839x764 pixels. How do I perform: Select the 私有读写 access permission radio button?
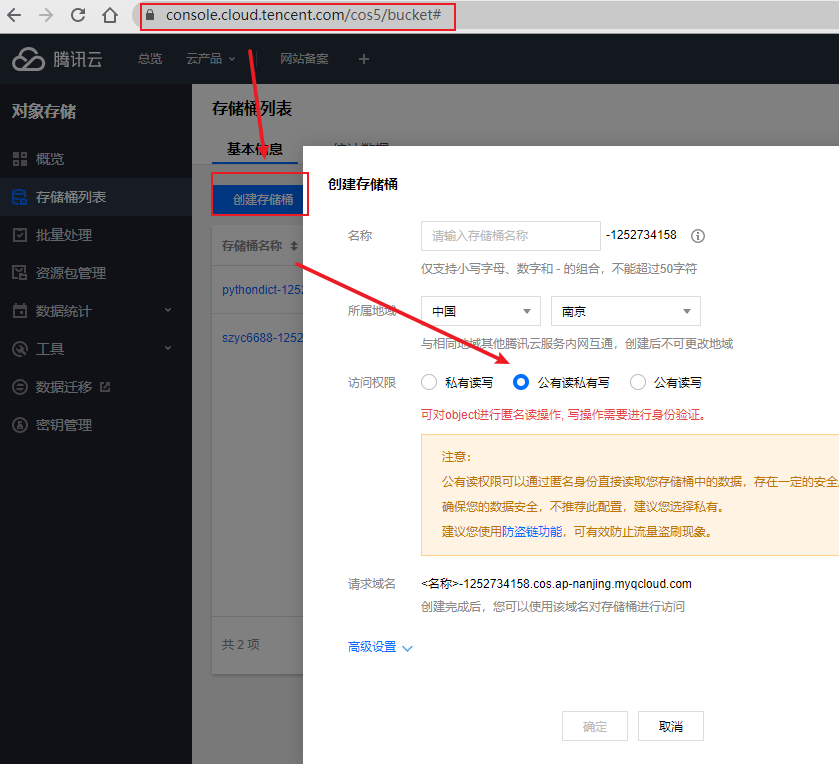430,381
